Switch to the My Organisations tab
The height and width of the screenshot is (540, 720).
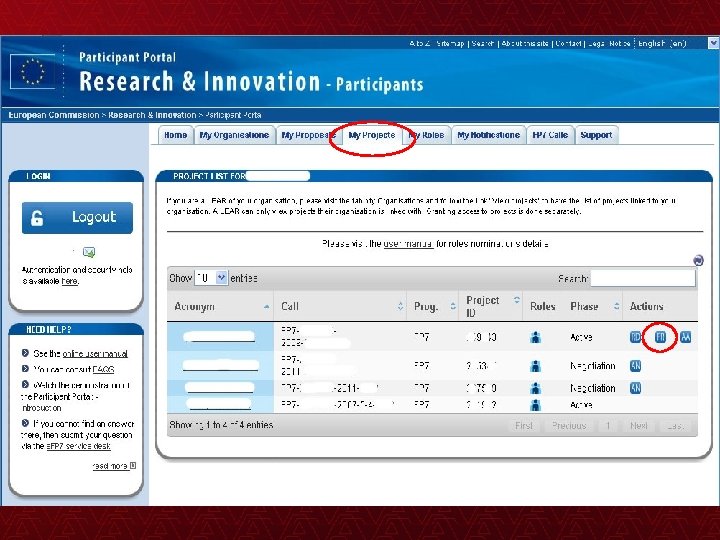click(234, 135)
